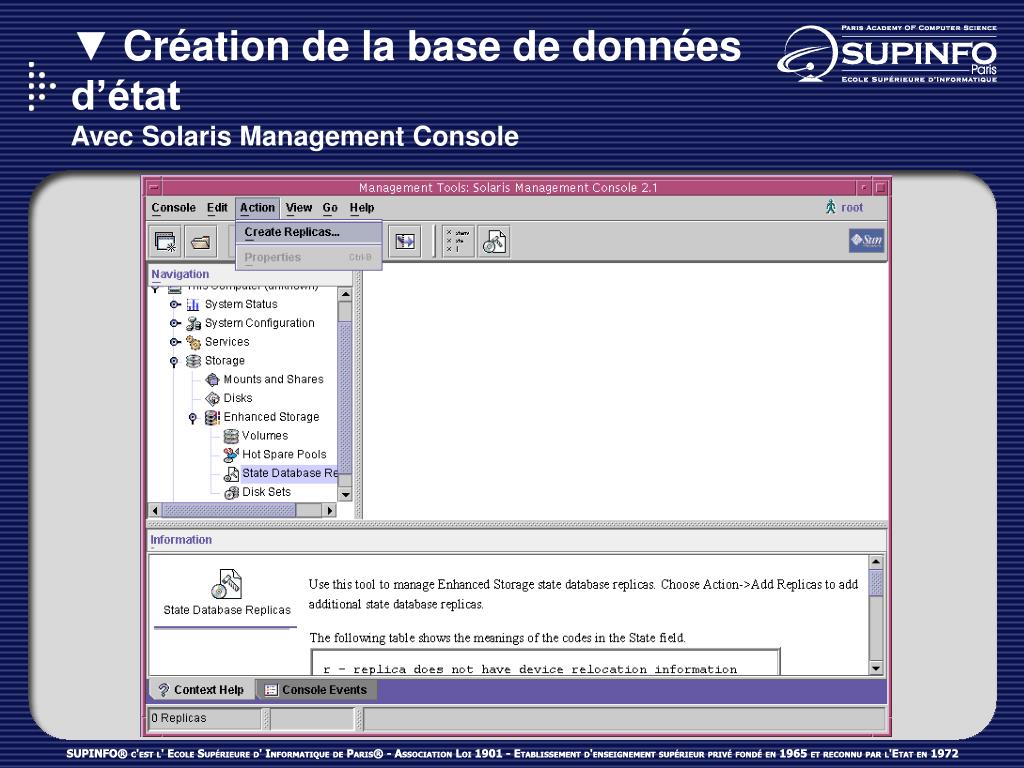Click the Context Help question icon

pyautogui.click(x=163, y=690)
